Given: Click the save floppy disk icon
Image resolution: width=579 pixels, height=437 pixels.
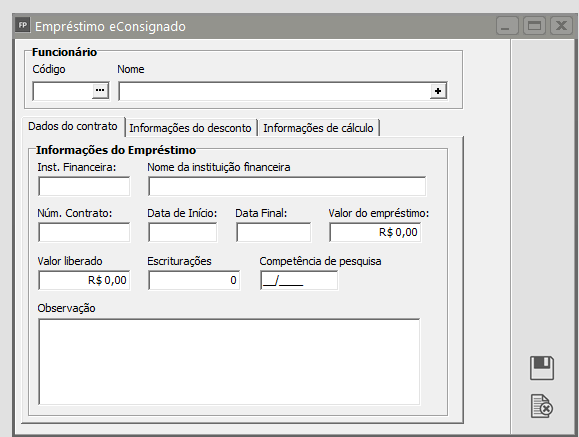Looking at the screenshot, I should coord(542,368).
